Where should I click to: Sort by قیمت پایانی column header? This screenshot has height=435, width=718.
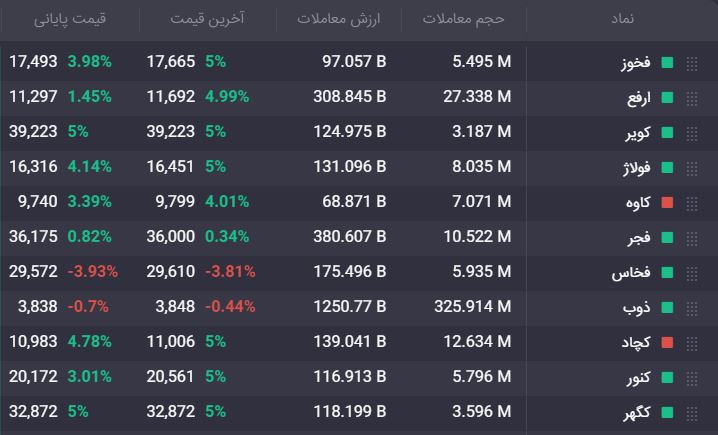coord(70,19)
